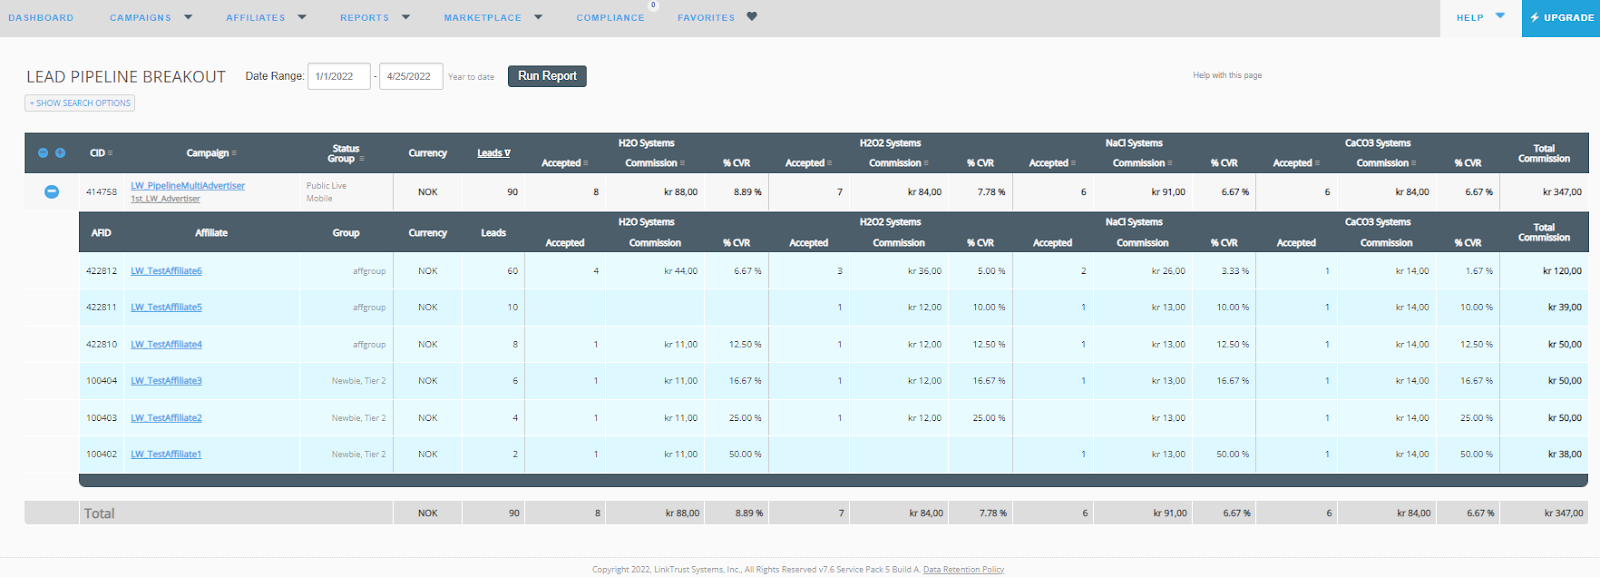Open the Data Retention Policy link
This screenshot has height=577, width=1600.
(x=963, y=570)
